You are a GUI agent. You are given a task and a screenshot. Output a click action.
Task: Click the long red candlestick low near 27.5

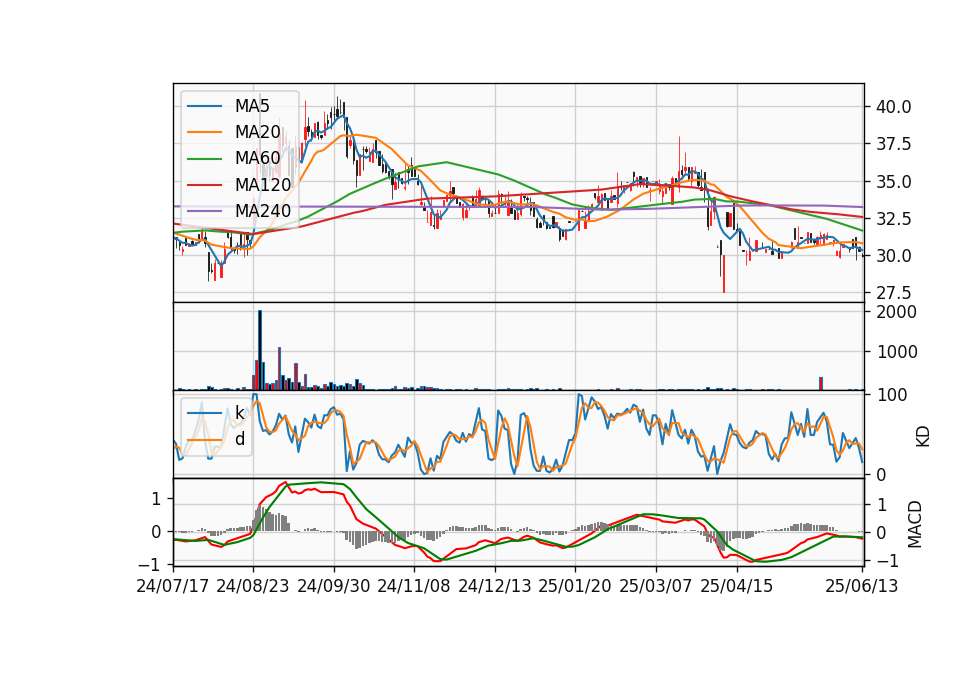724,274
